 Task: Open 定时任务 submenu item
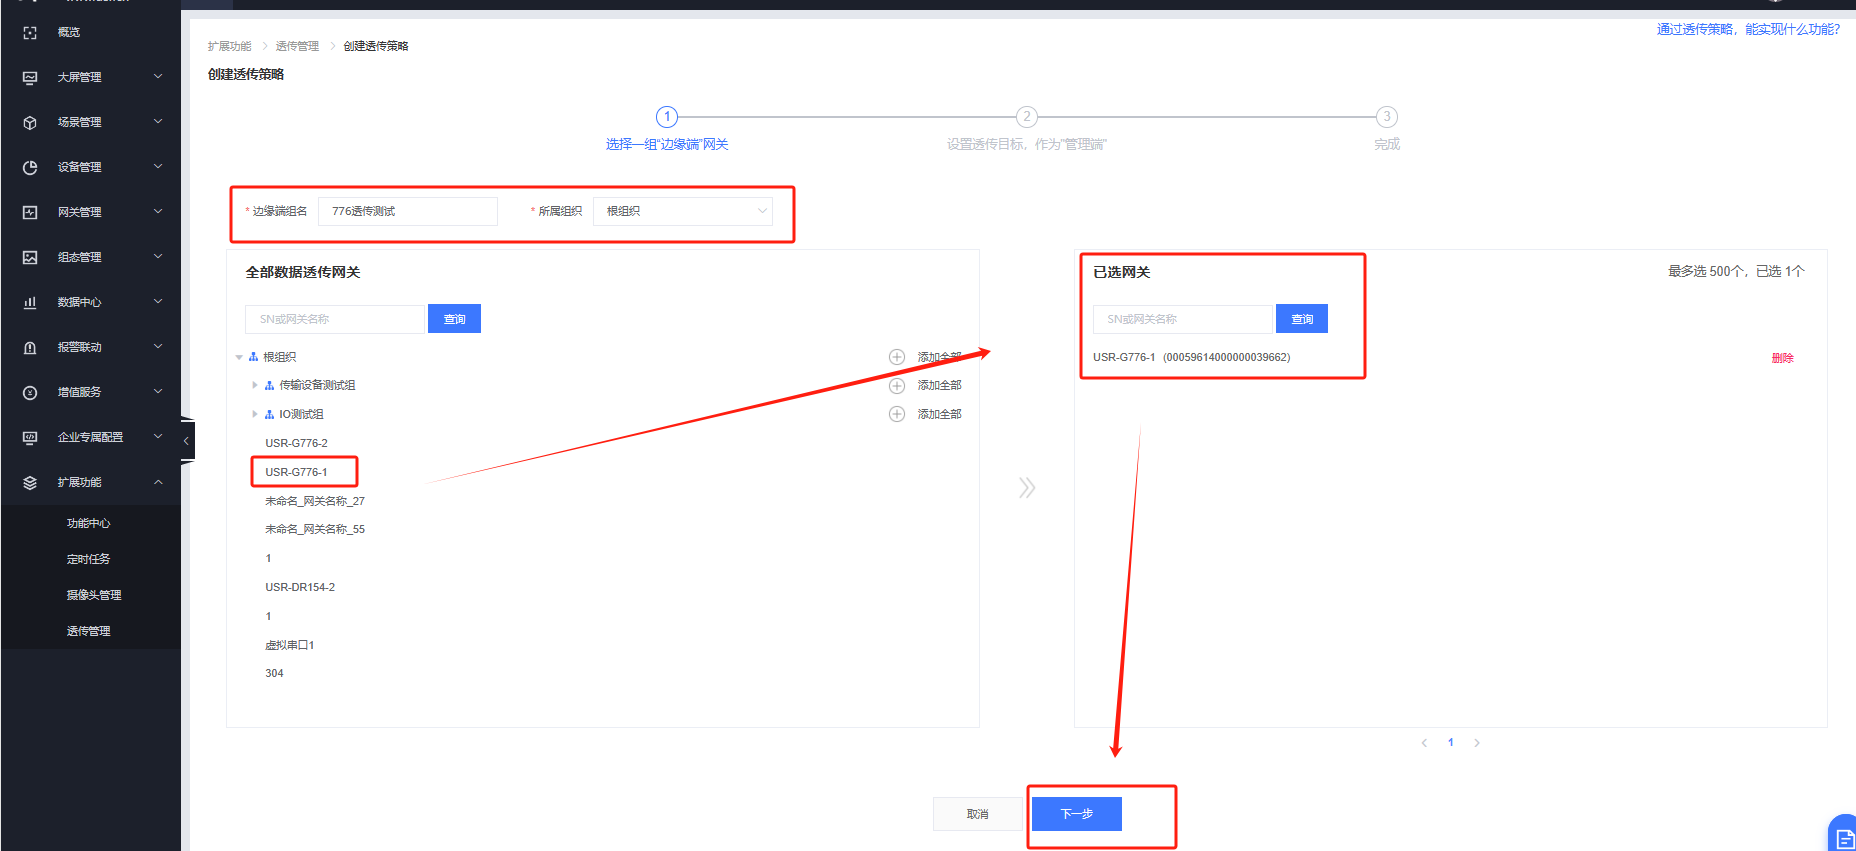click(x=89, y=559)
